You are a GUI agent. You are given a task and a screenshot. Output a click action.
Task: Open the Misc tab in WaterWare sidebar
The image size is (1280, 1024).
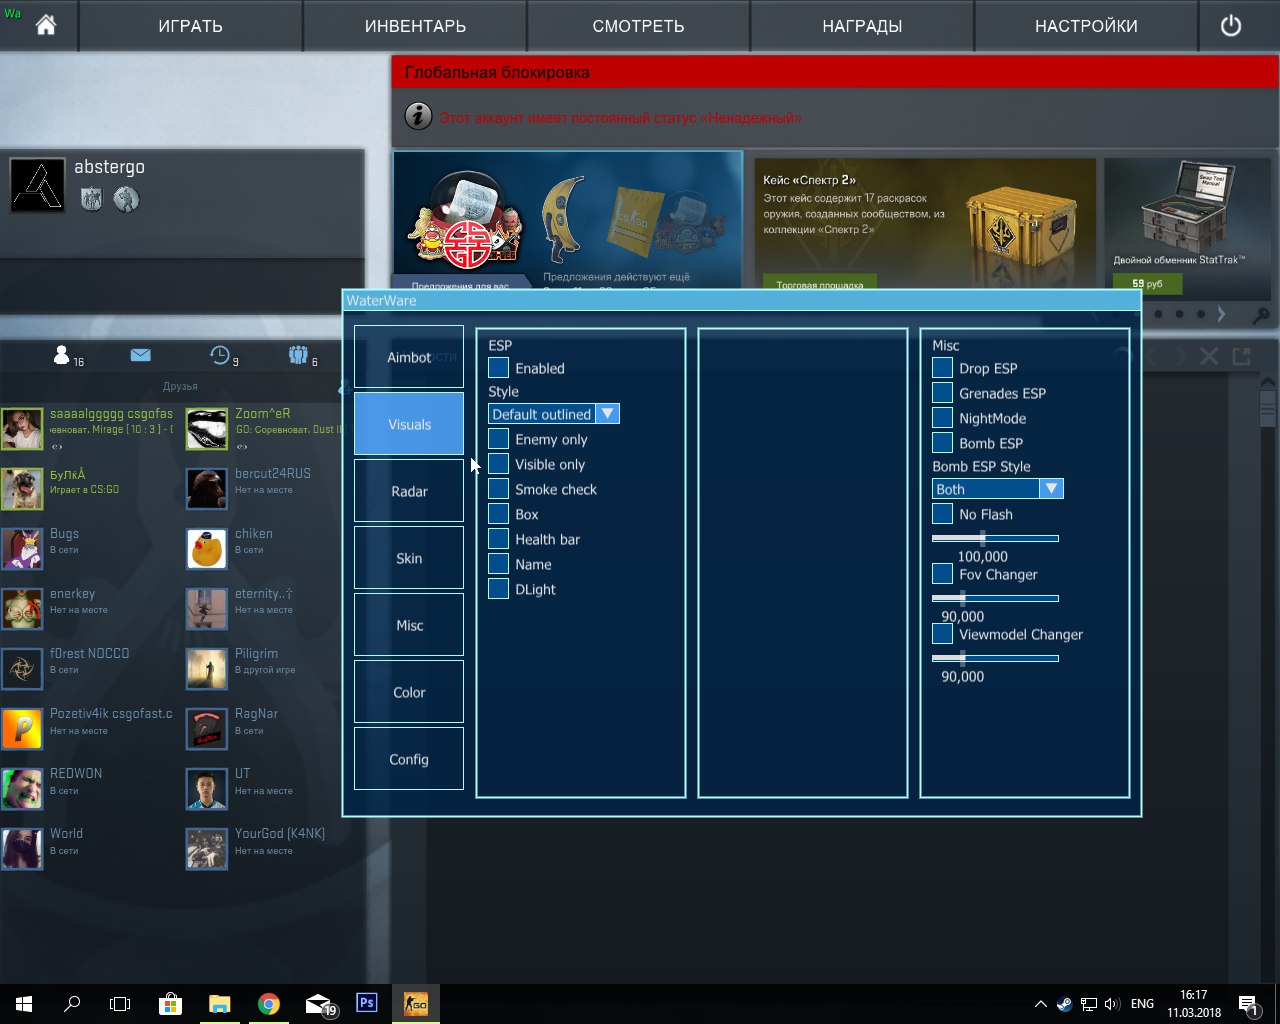tap(409, 625)
